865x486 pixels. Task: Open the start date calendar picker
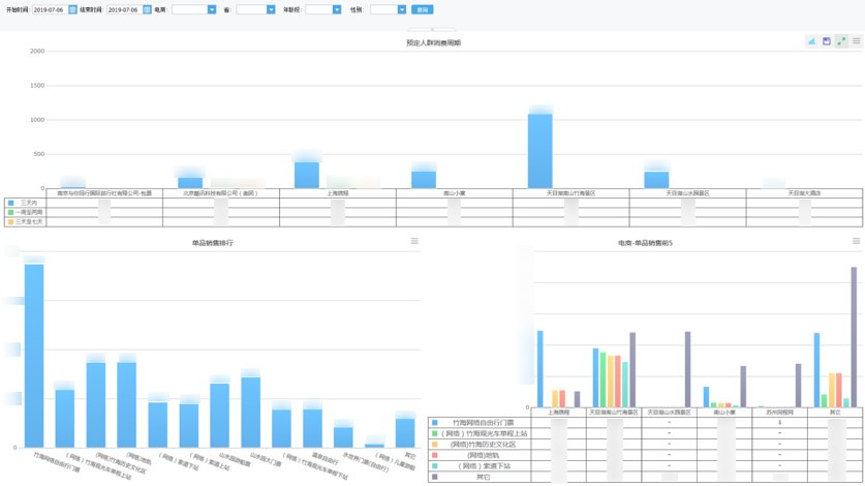coord(73,9)
